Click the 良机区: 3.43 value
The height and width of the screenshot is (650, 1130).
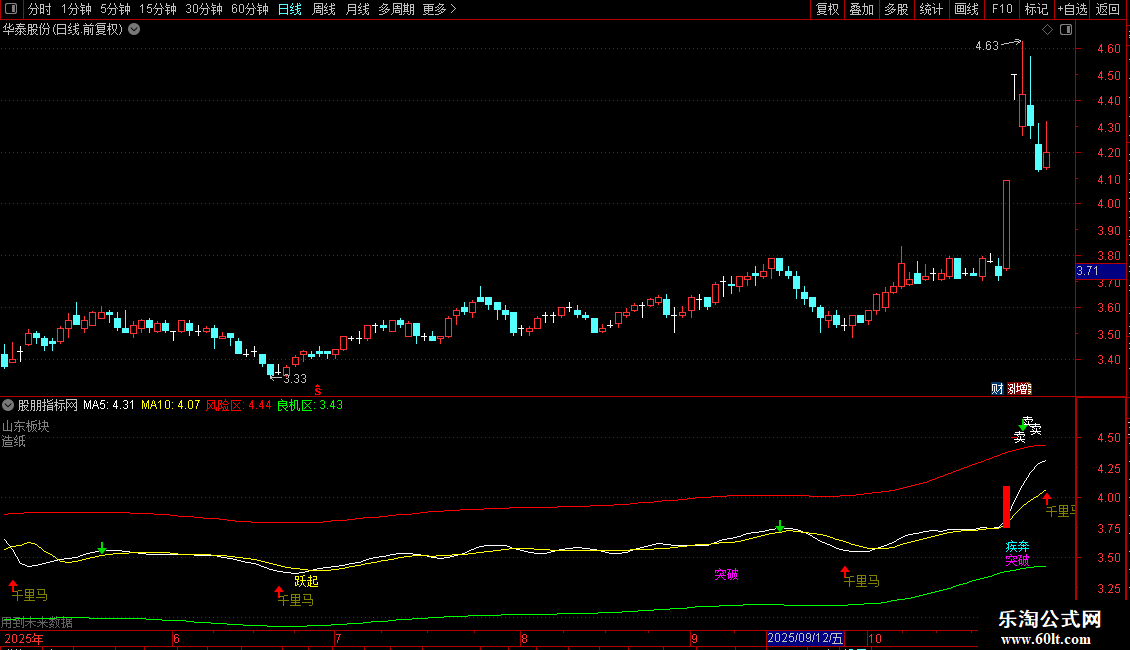click(310, 405)
